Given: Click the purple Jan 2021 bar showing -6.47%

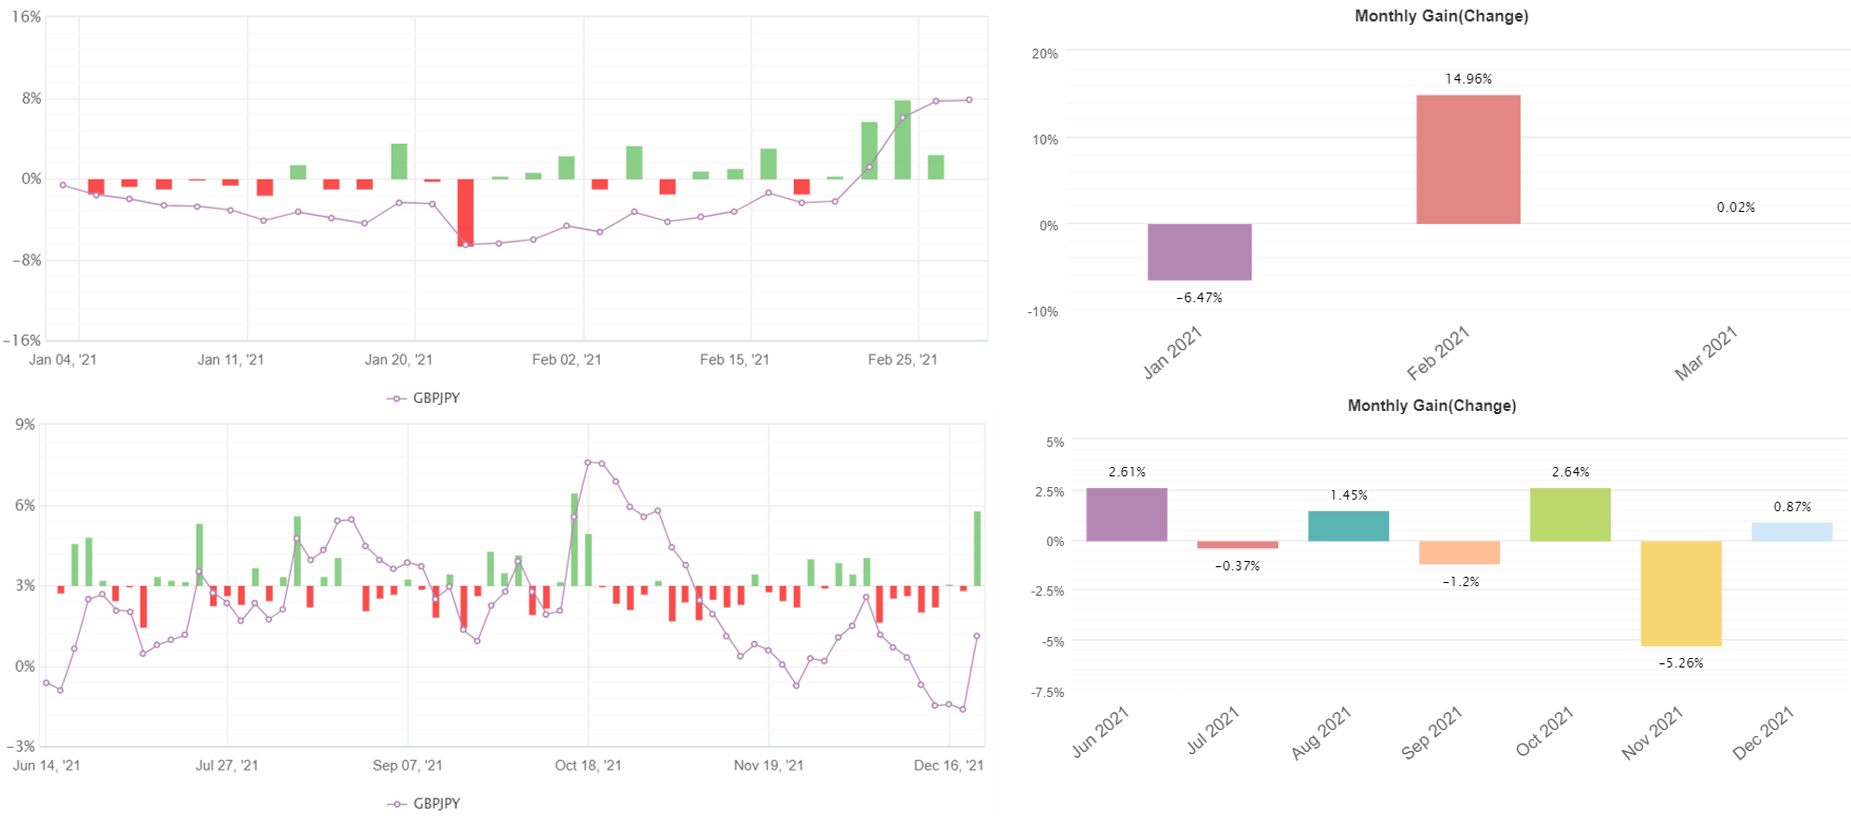Looking at the screenshot, I should click(x=1199, y=252).
